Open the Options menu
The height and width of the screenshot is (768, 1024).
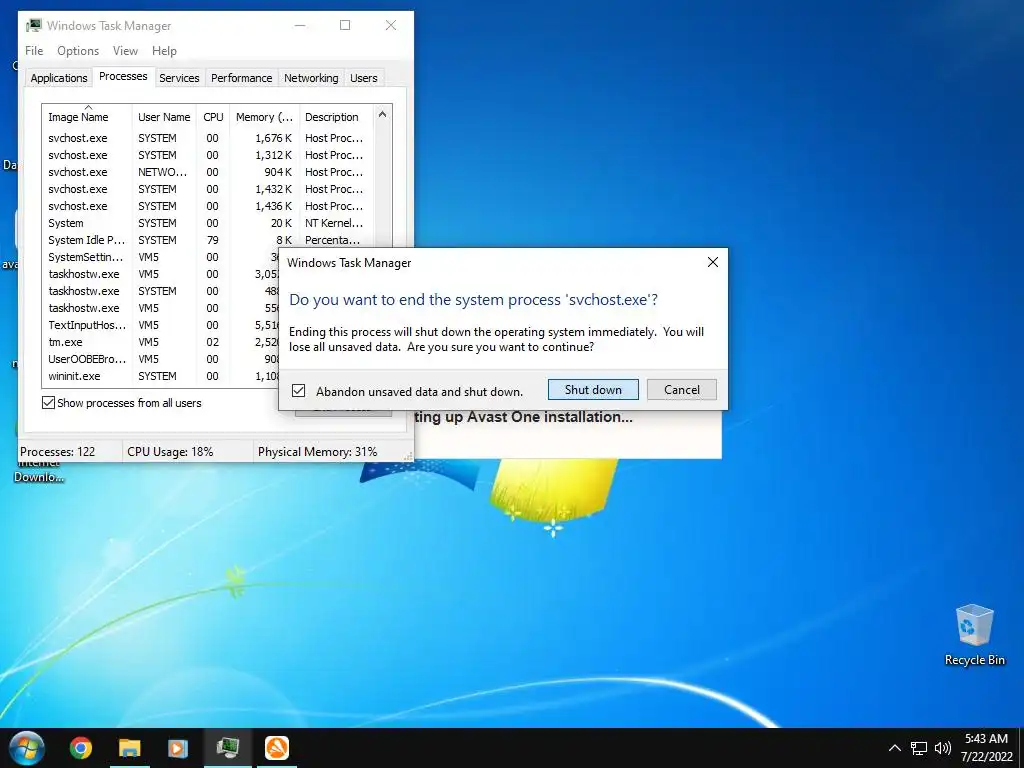pyautogui.click(x=78, y=51)
